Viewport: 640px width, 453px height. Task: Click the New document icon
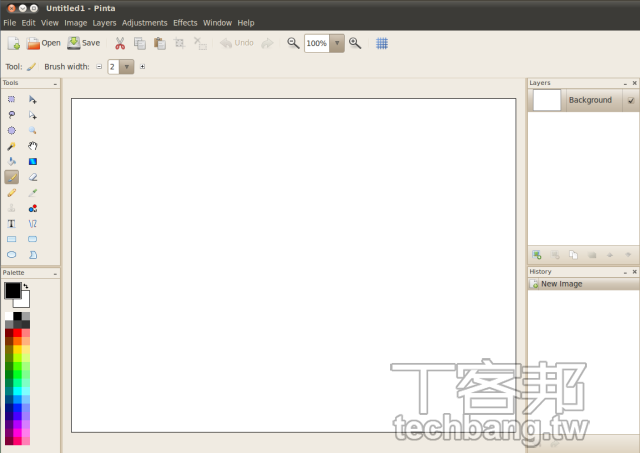pos(13,43)
